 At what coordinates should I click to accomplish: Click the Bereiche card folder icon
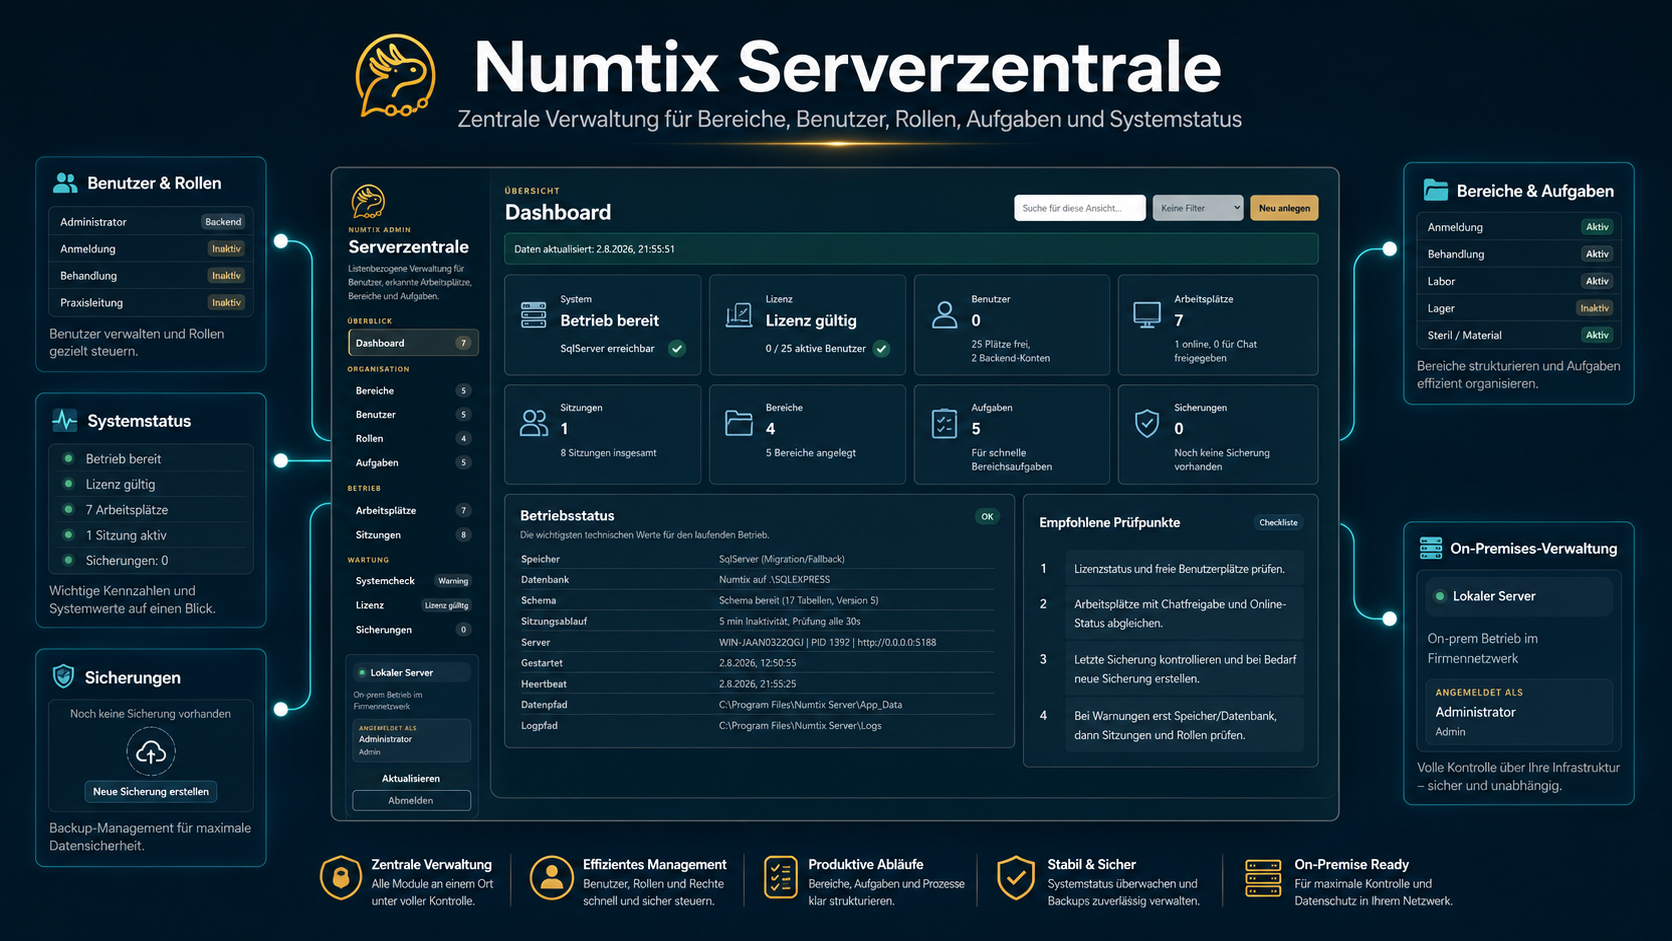click(x=739, y=423)
